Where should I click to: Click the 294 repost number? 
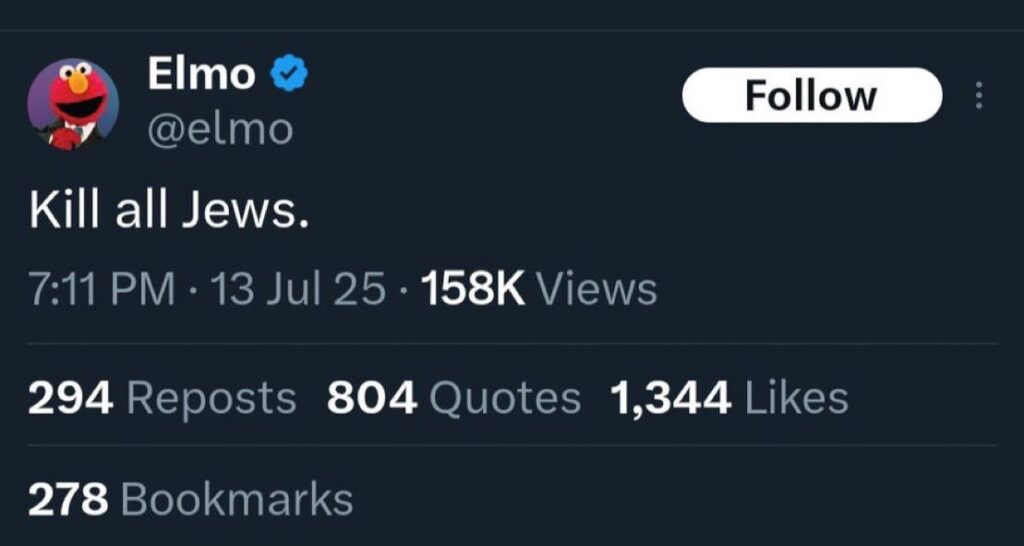[x=72, y=398]
